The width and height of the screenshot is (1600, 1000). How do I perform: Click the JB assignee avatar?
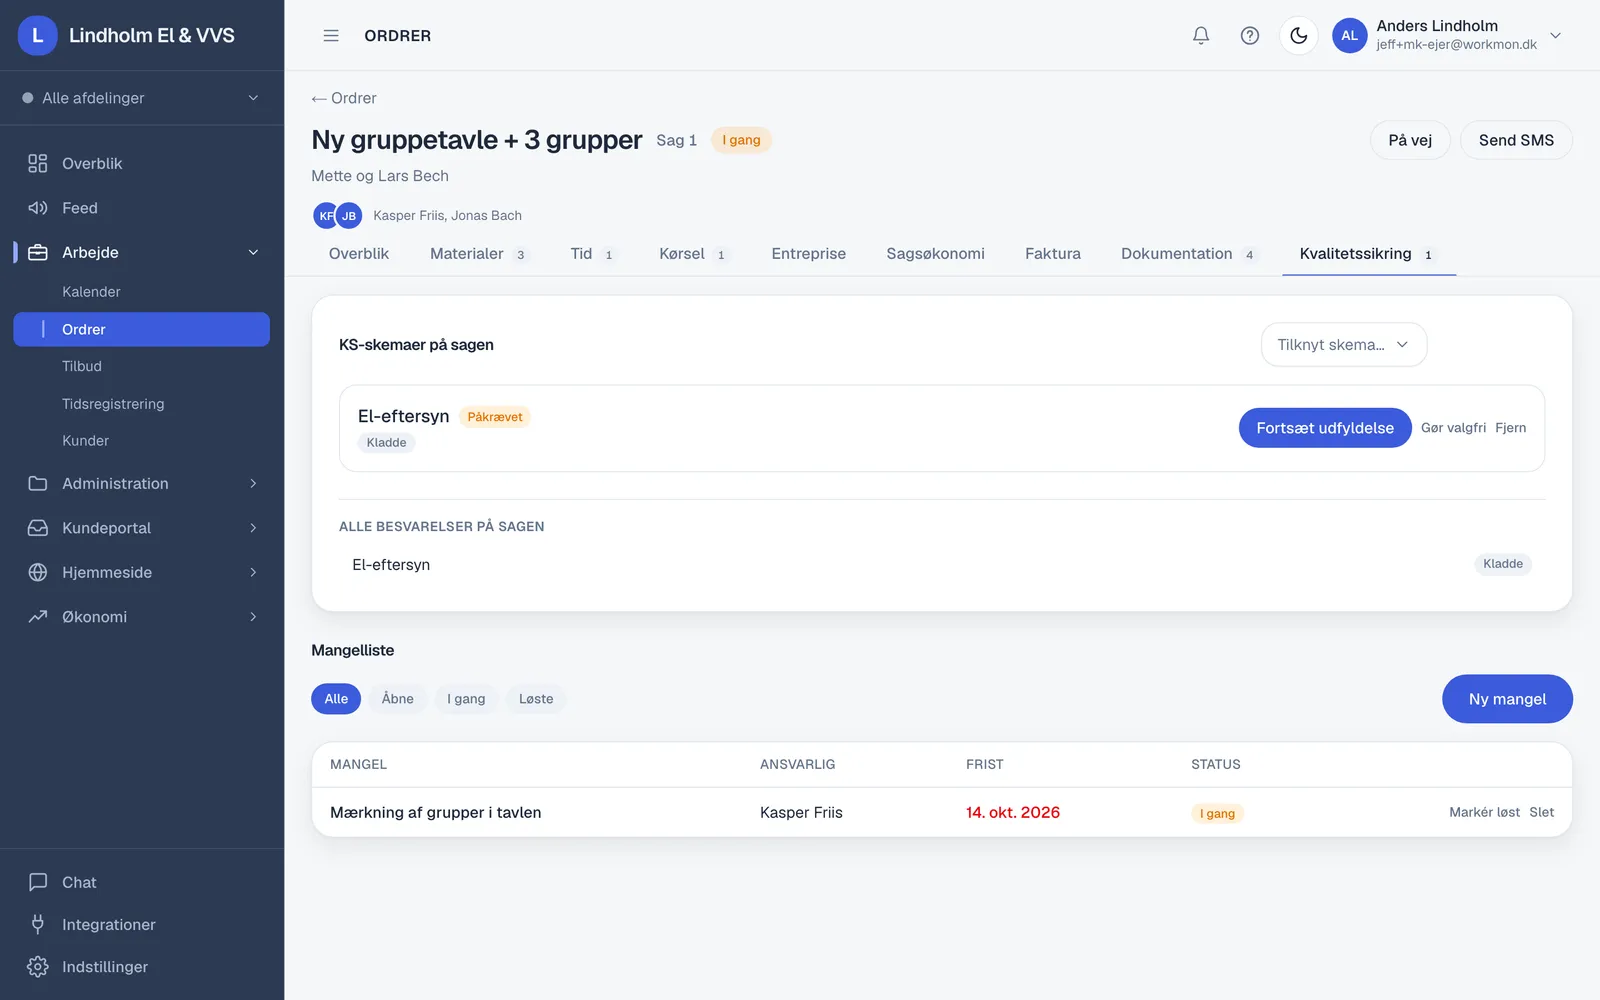(x=349, y=215)
